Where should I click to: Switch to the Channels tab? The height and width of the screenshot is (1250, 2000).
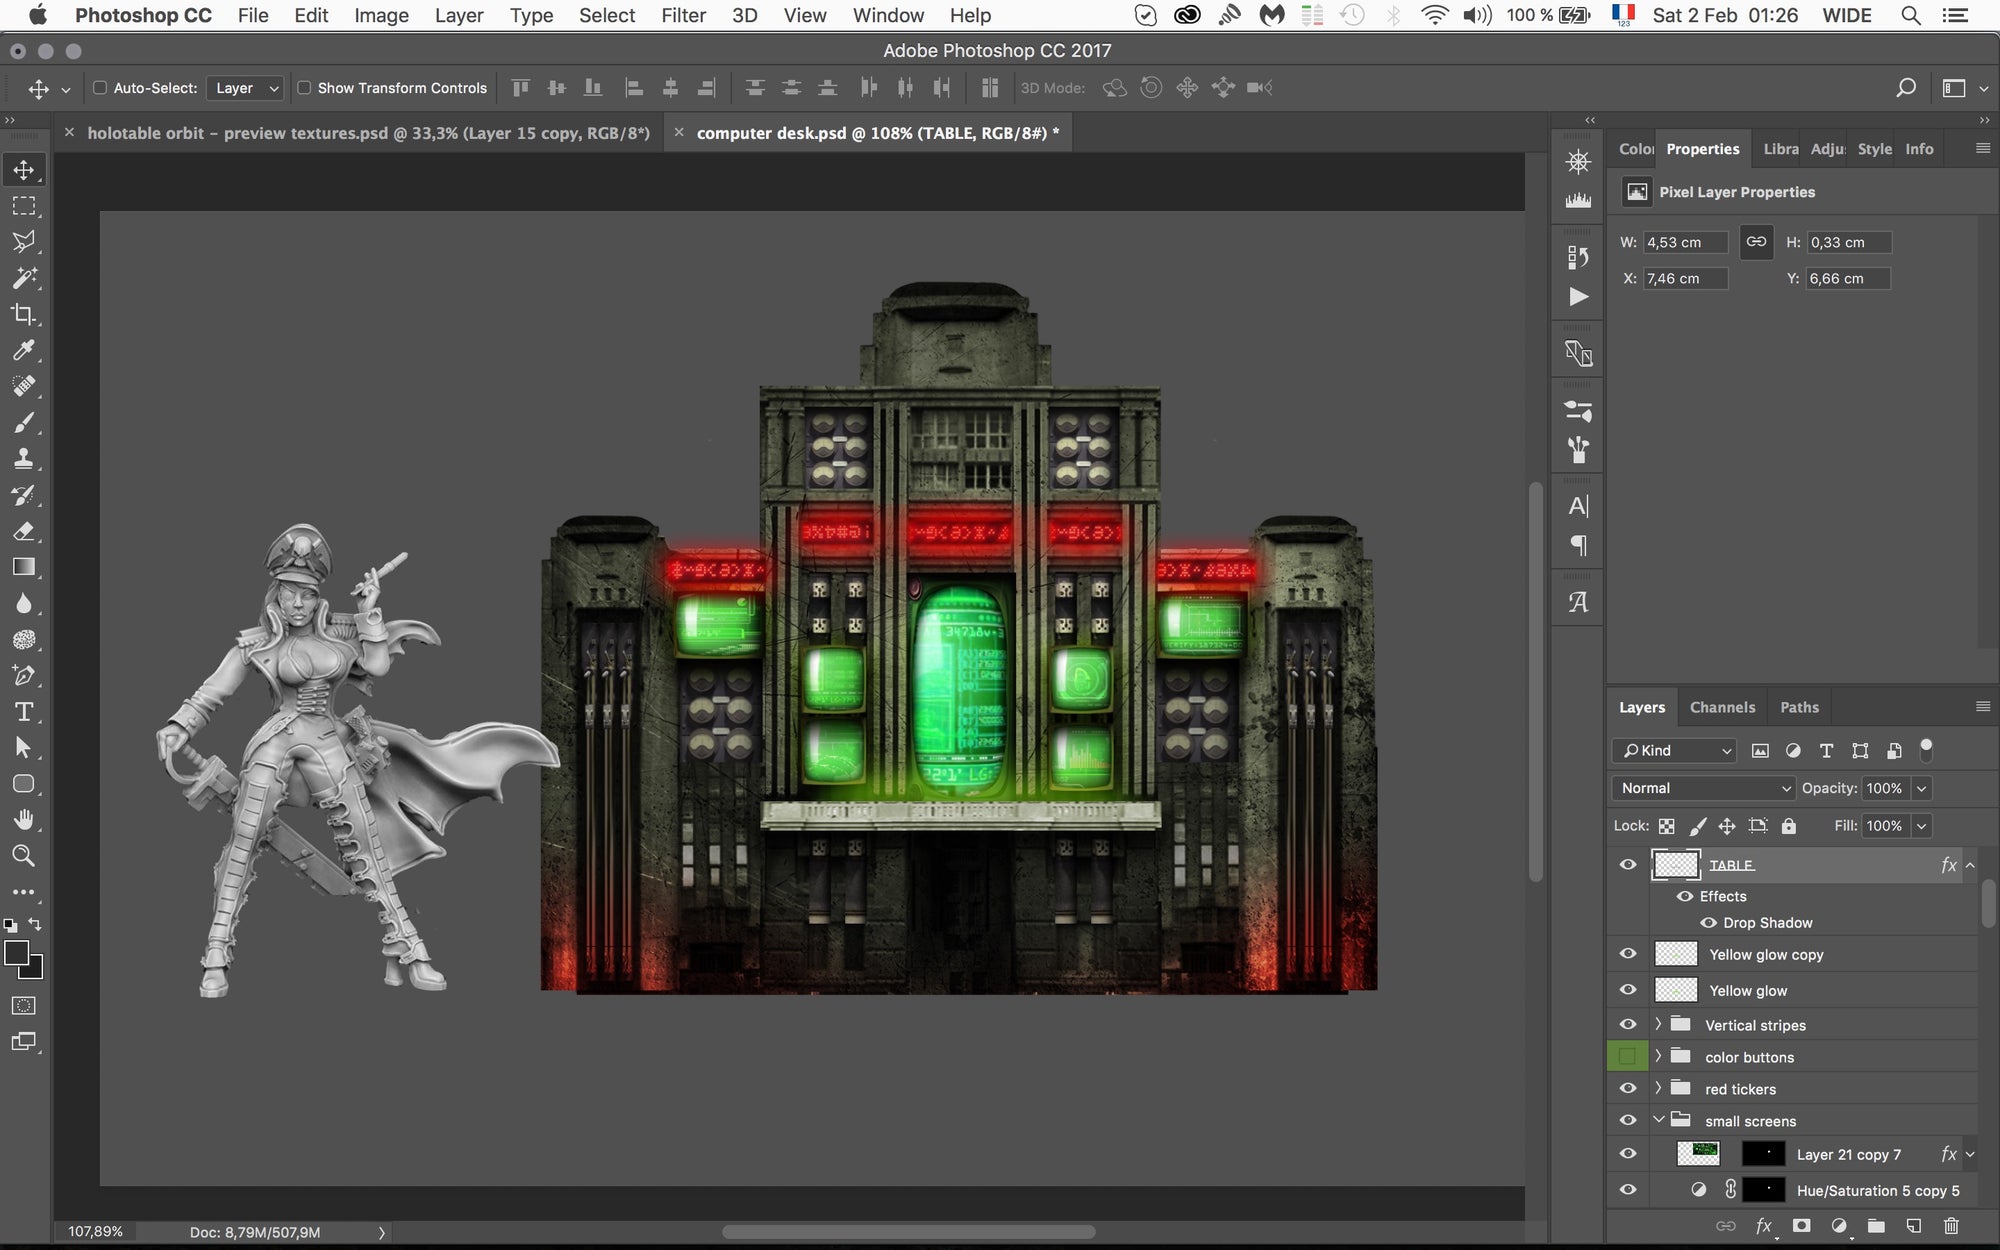tap(1722, 707)
